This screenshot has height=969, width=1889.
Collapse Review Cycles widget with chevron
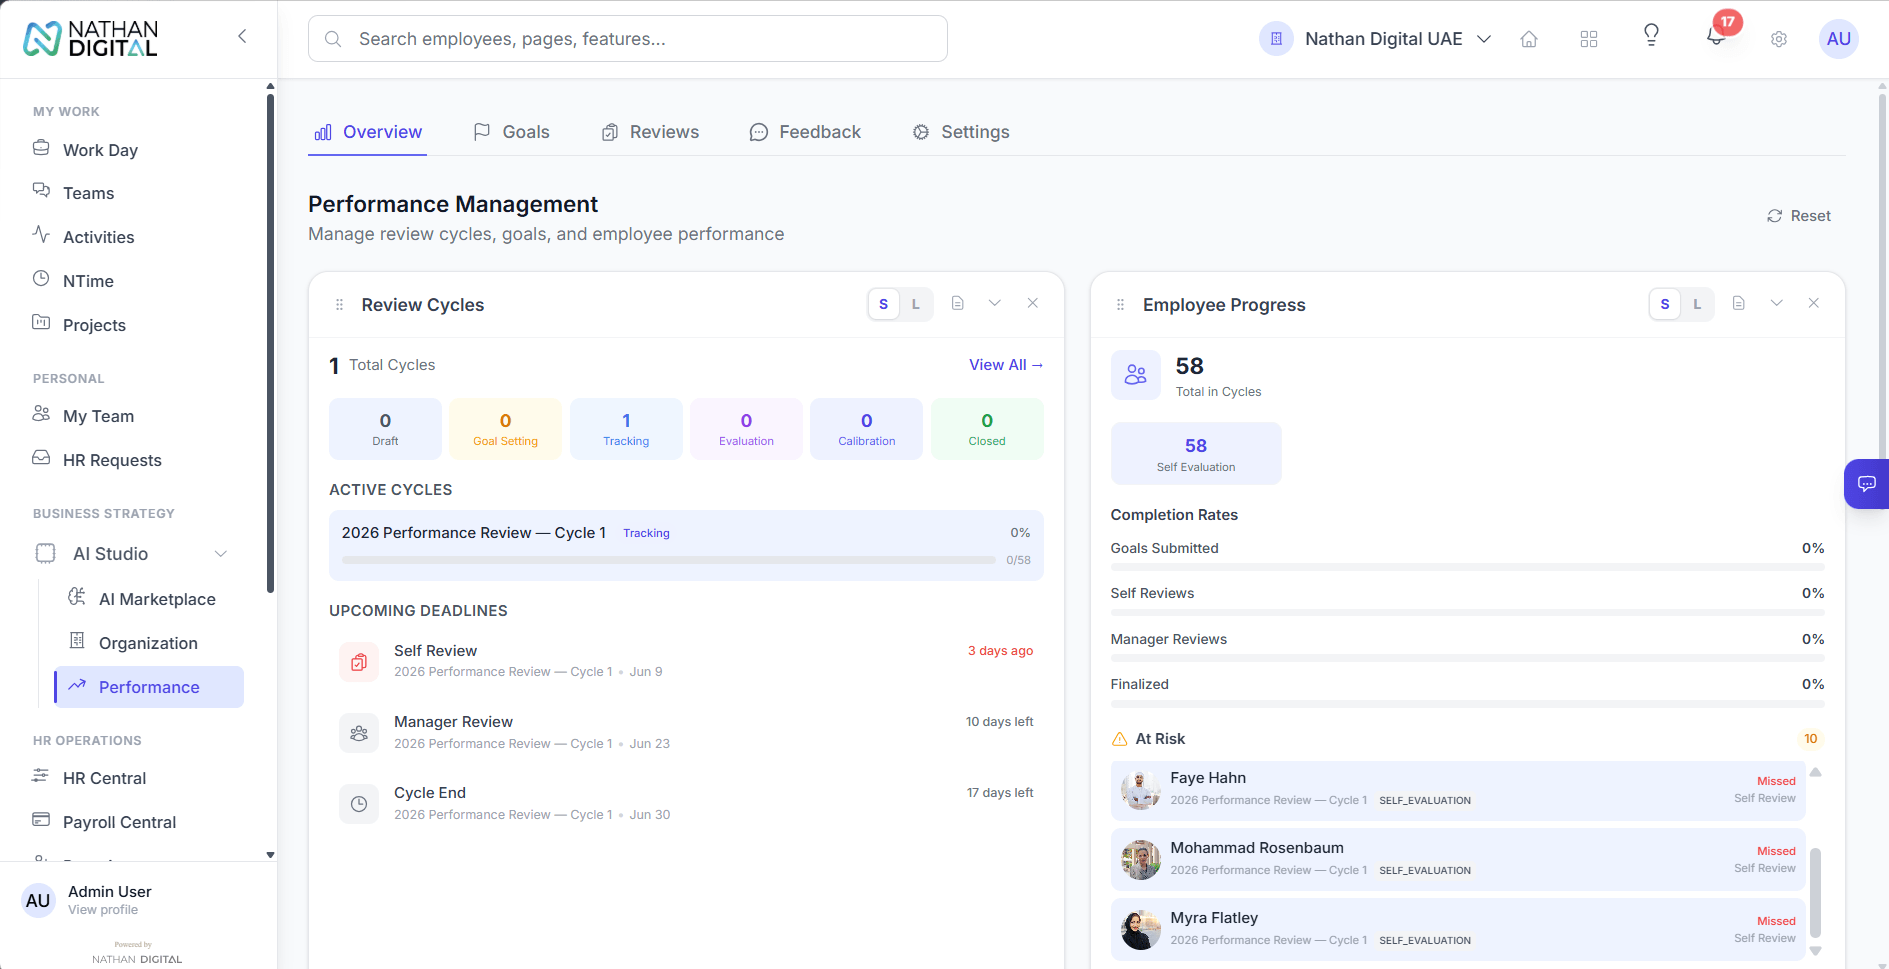click(x=995, y=303)
